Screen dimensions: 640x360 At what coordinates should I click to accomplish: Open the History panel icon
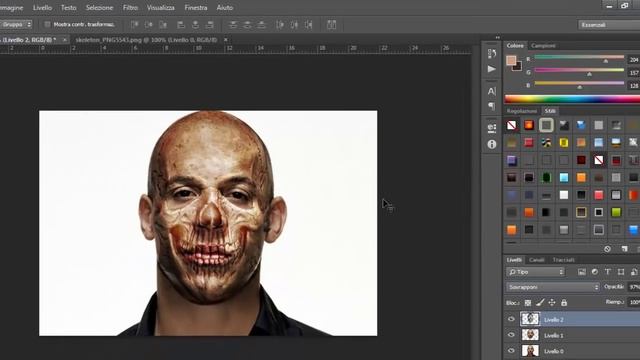(x=492, y=53)
